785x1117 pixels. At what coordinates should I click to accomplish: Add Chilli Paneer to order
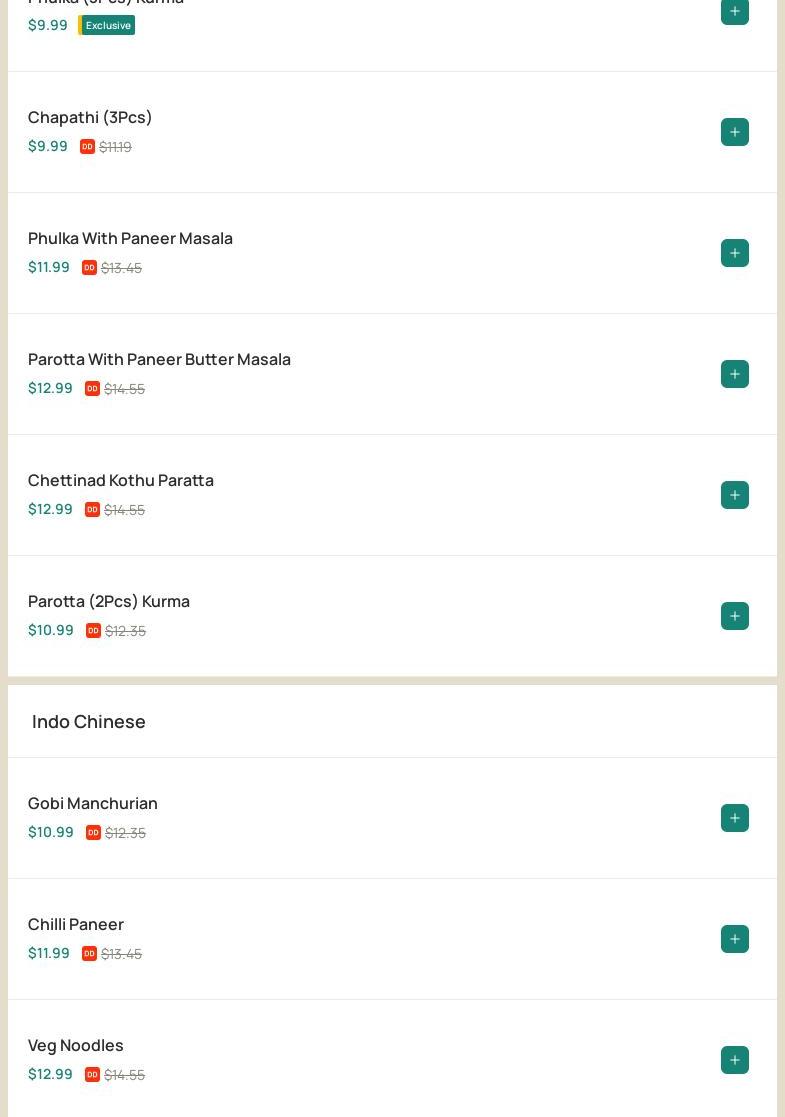tap(734, 939)
